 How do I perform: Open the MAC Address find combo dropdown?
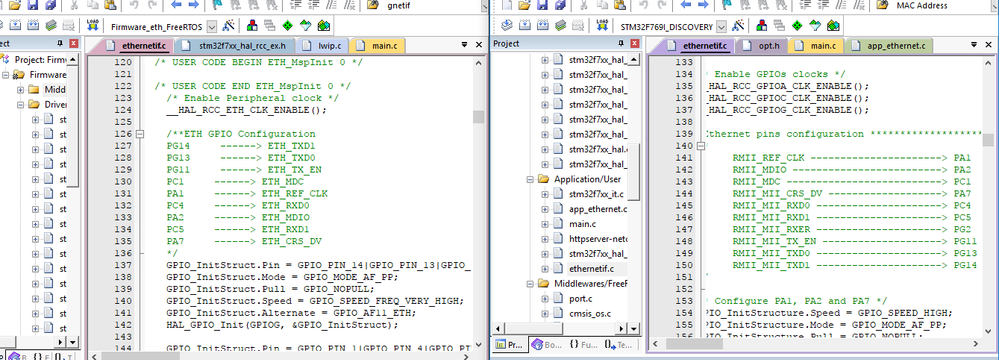point(995,6)
